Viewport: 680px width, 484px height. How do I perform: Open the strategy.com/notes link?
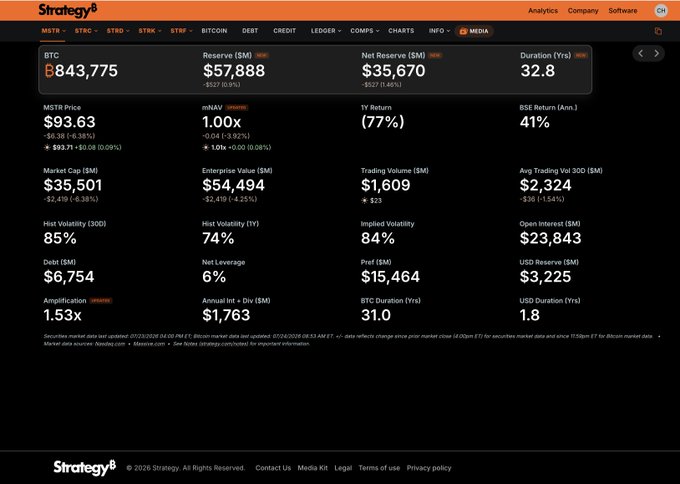(224, 344)
